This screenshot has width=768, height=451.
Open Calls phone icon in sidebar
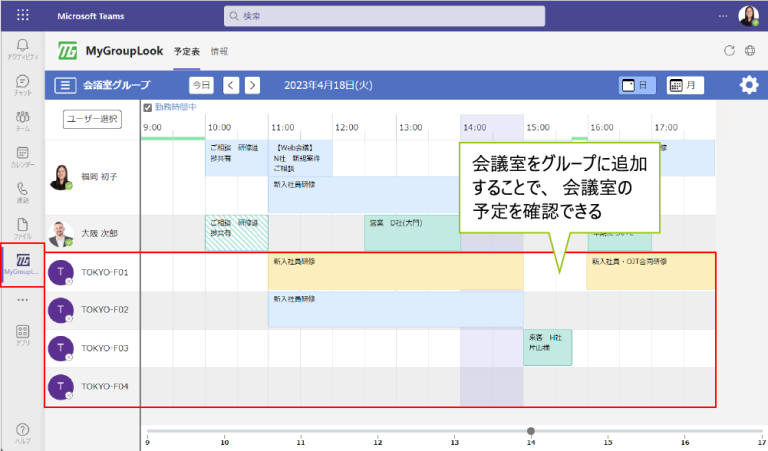[x=22, y=192]
